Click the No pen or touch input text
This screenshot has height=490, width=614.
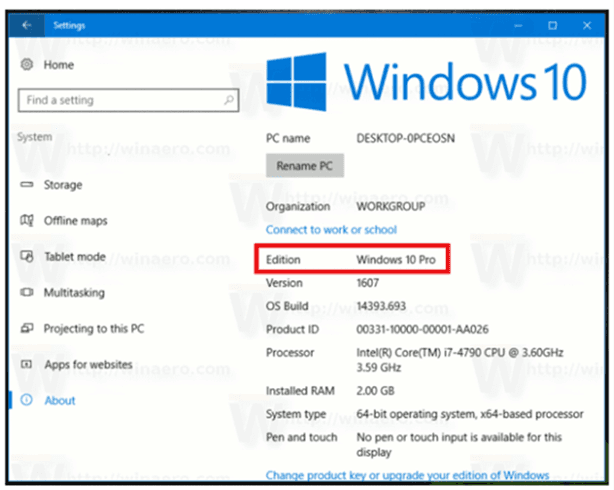coord(459,445)
